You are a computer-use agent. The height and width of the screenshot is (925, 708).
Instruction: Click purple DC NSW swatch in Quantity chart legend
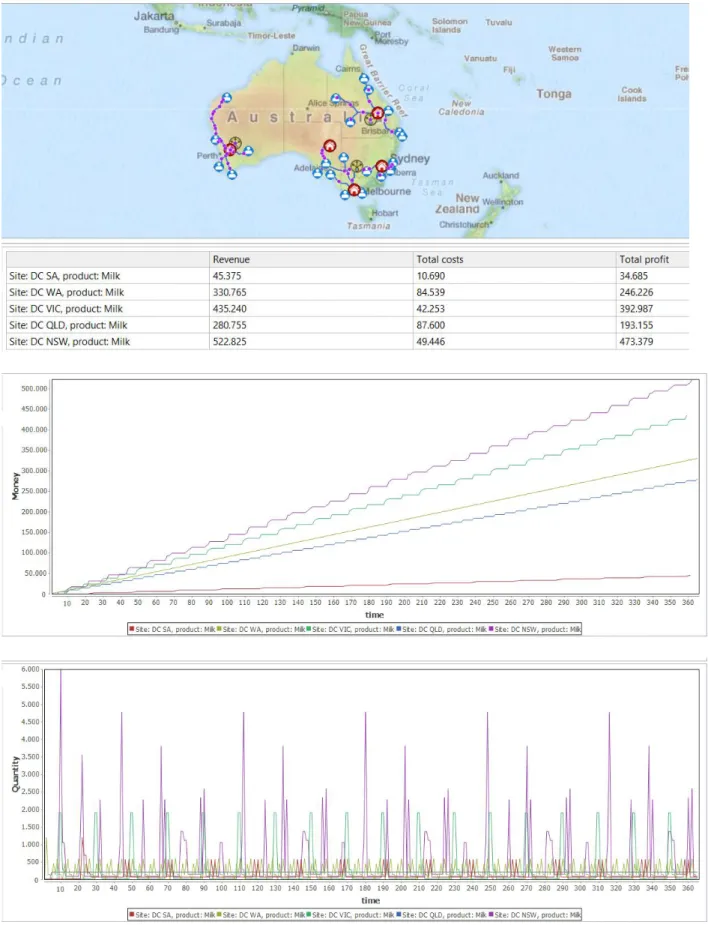491,915
